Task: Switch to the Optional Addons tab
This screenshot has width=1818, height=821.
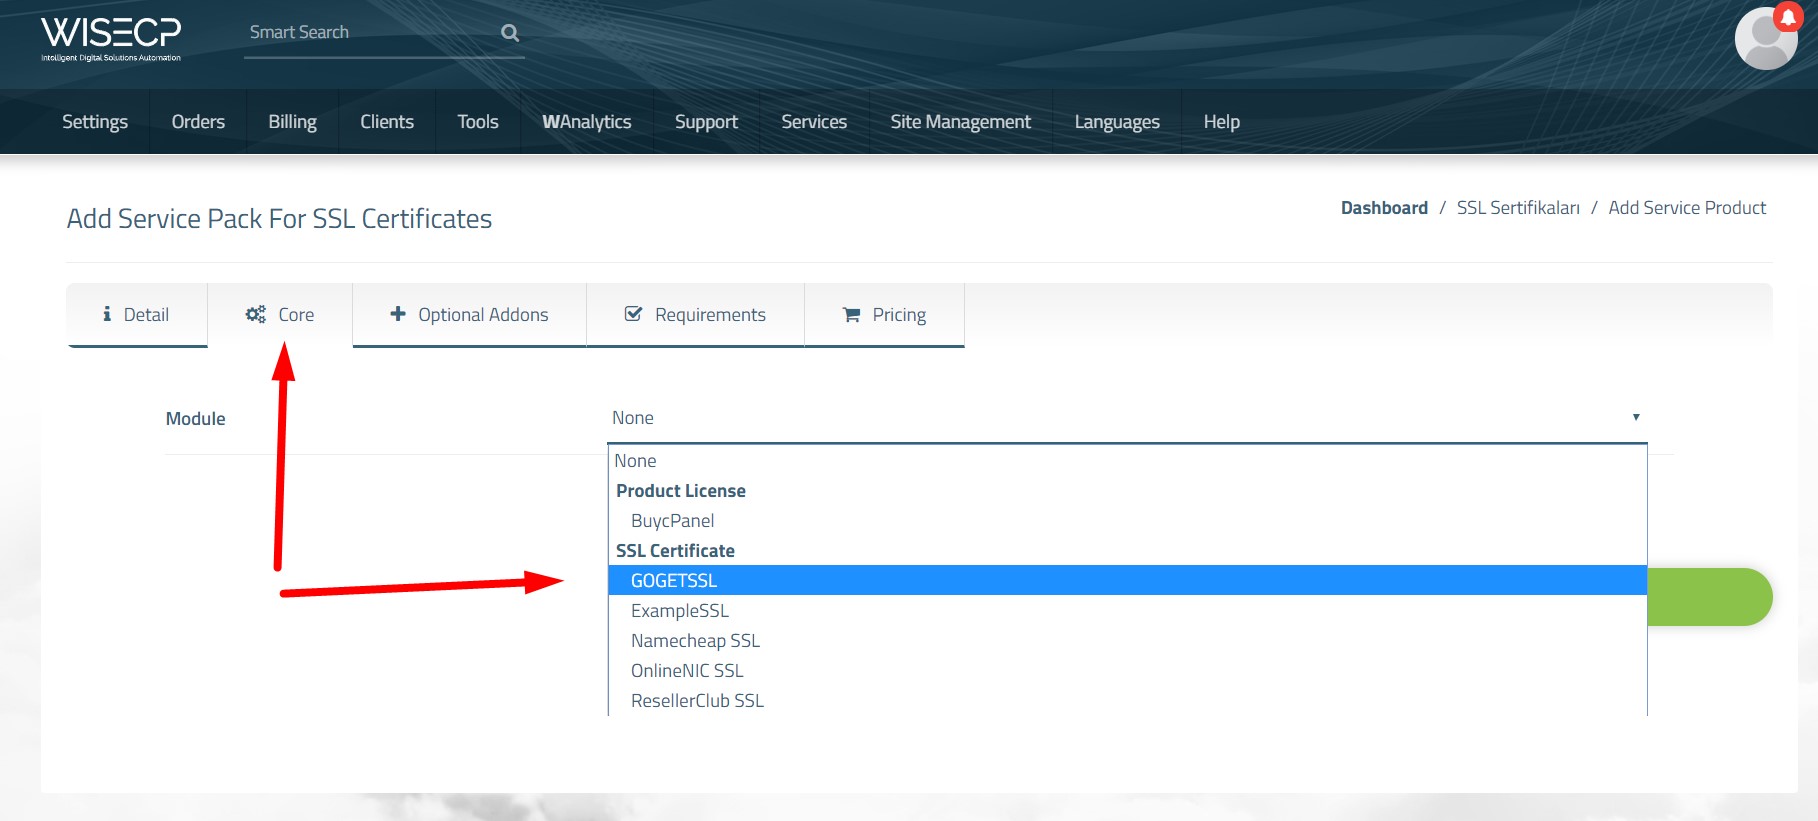Action: [469, 315]
